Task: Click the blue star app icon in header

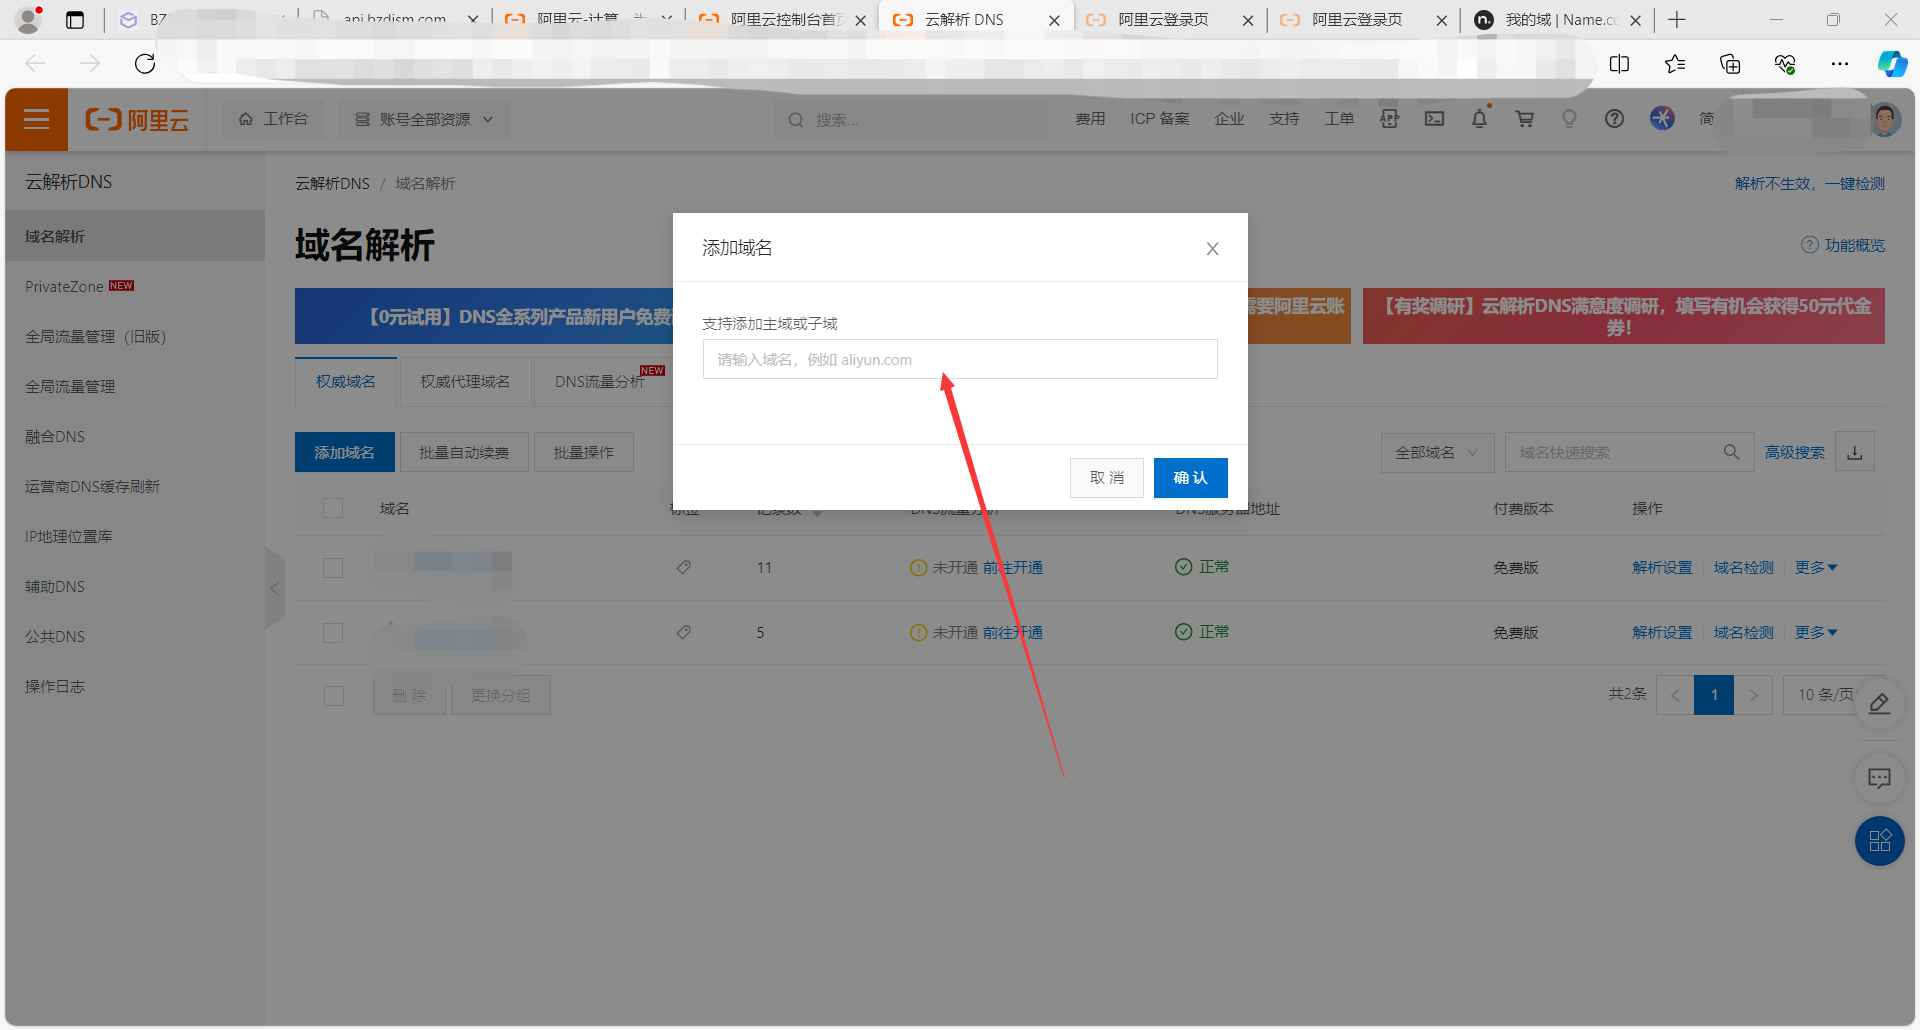Action: (1662, 119)
